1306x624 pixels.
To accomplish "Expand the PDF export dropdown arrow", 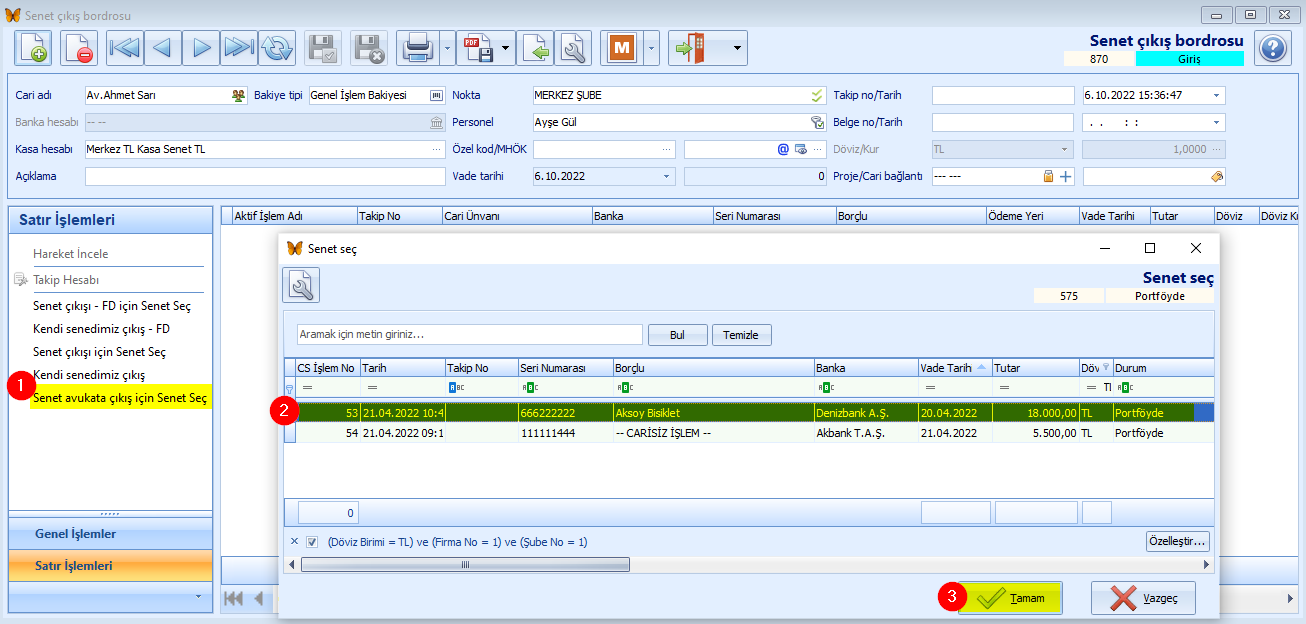I will (x=507, y=47).
